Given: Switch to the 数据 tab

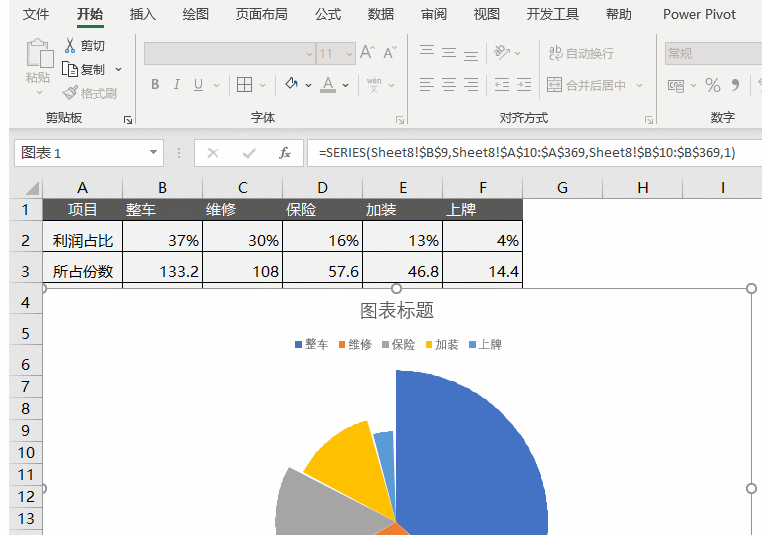Looking at the screenshot, I should (381, 14).
